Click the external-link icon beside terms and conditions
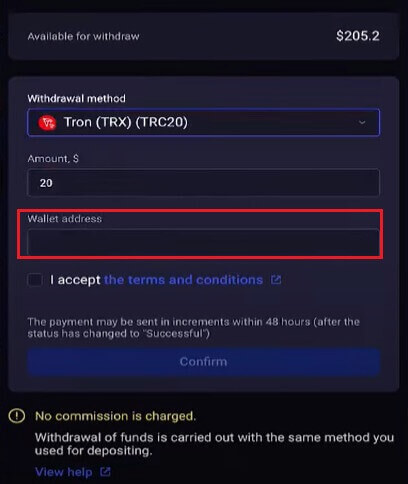The width and height of the screenshot is (408, 484). 276,280
